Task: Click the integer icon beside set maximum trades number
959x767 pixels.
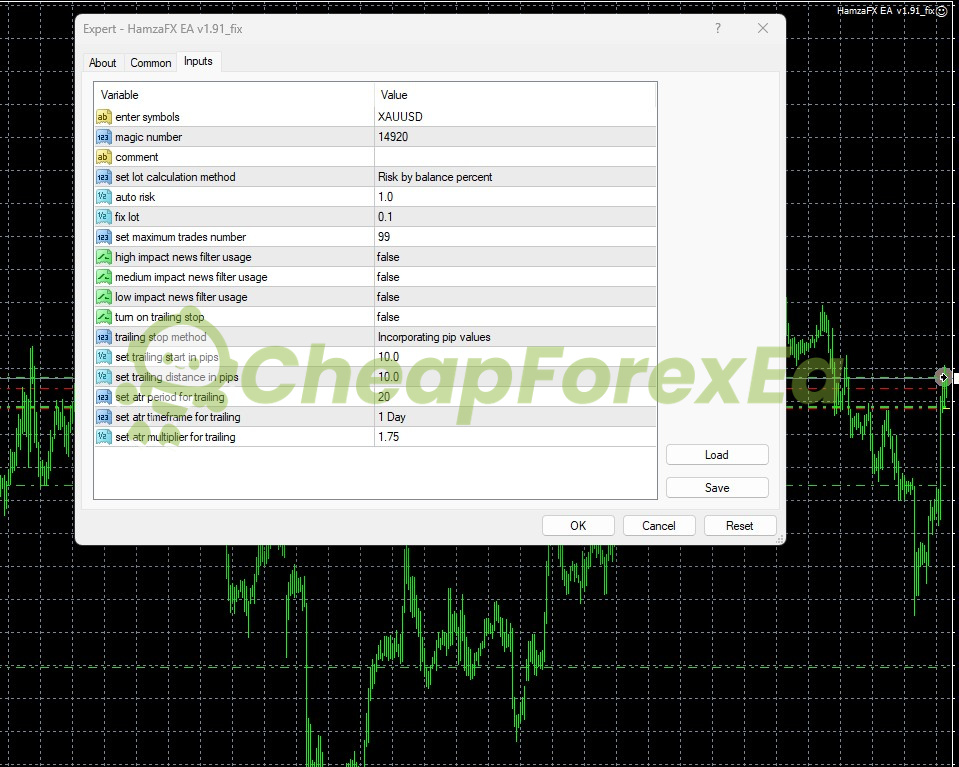Action: [103, 237]
